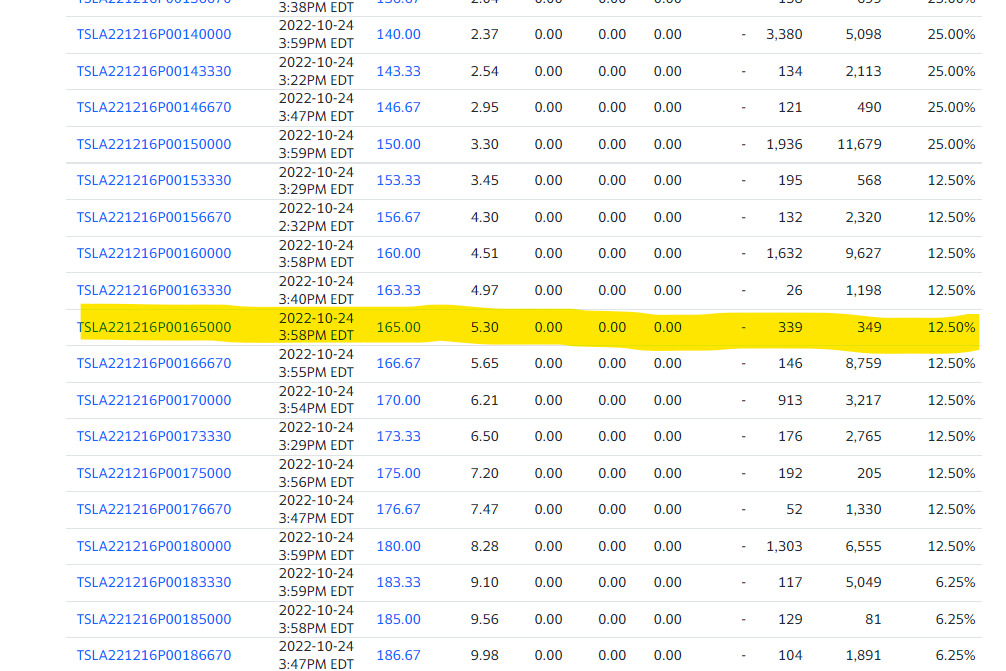
Task: Select the volume value 3,380
Action: [x=784, y=35]
